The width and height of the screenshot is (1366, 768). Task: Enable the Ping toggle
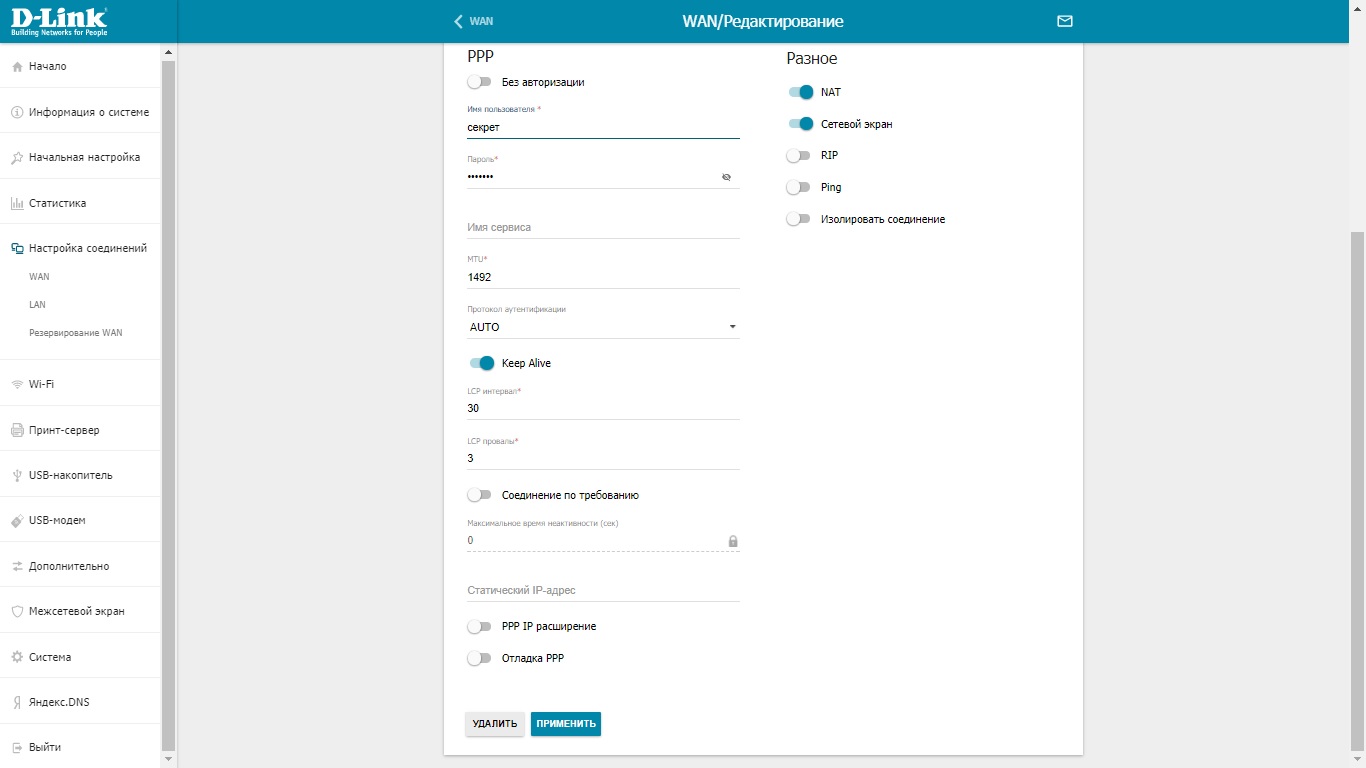[798, 187]
